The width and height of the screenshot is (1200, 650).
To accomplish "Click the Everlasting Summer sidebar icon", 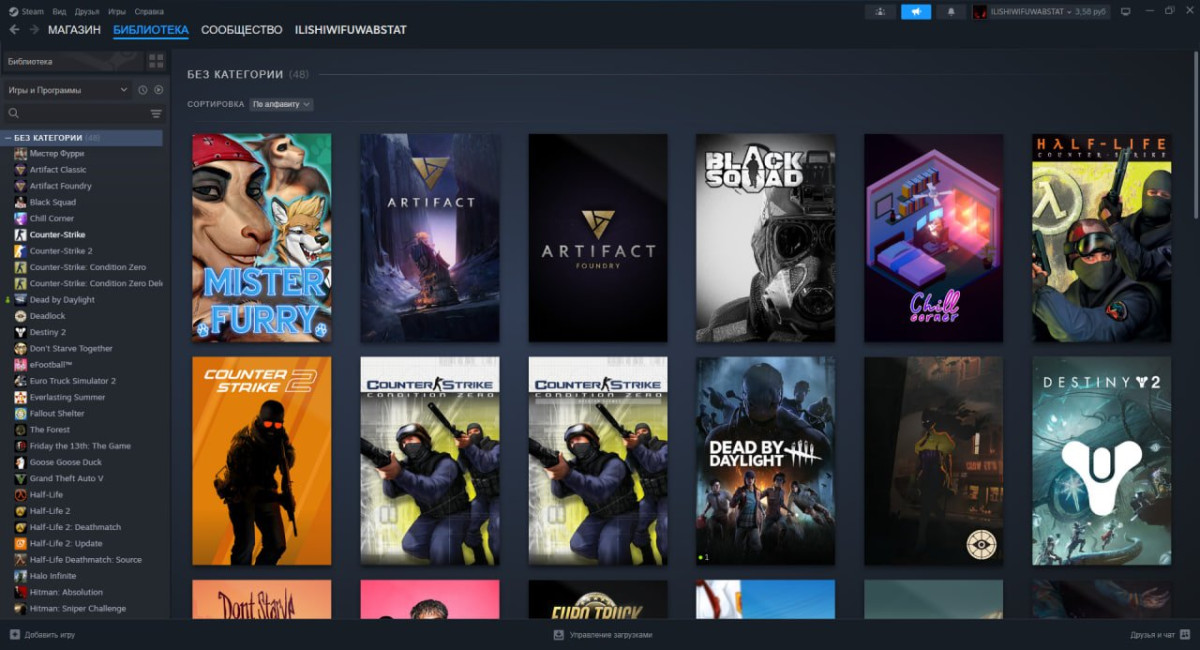I will pos(20,397).
